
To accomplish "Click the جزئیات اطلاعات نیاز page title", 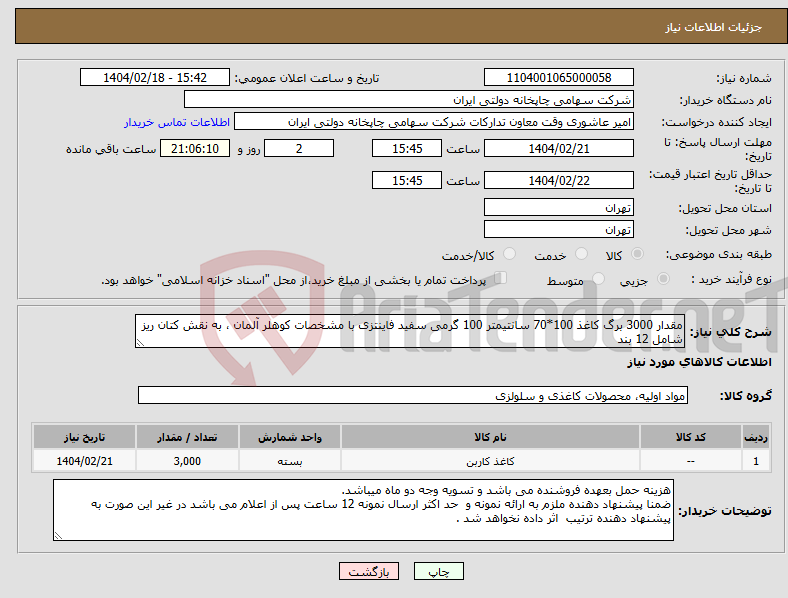I will pos(714,27).
